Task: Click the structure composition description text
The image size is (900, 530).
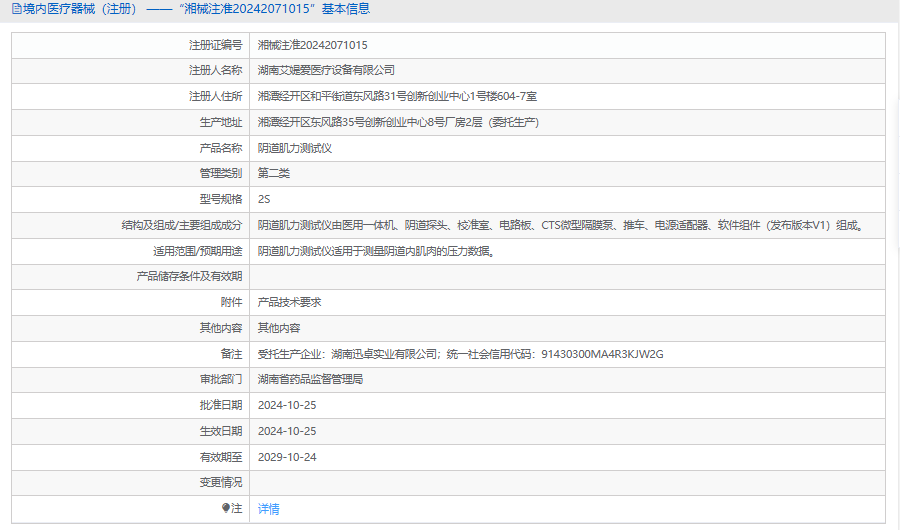Action: coord(561,225)
